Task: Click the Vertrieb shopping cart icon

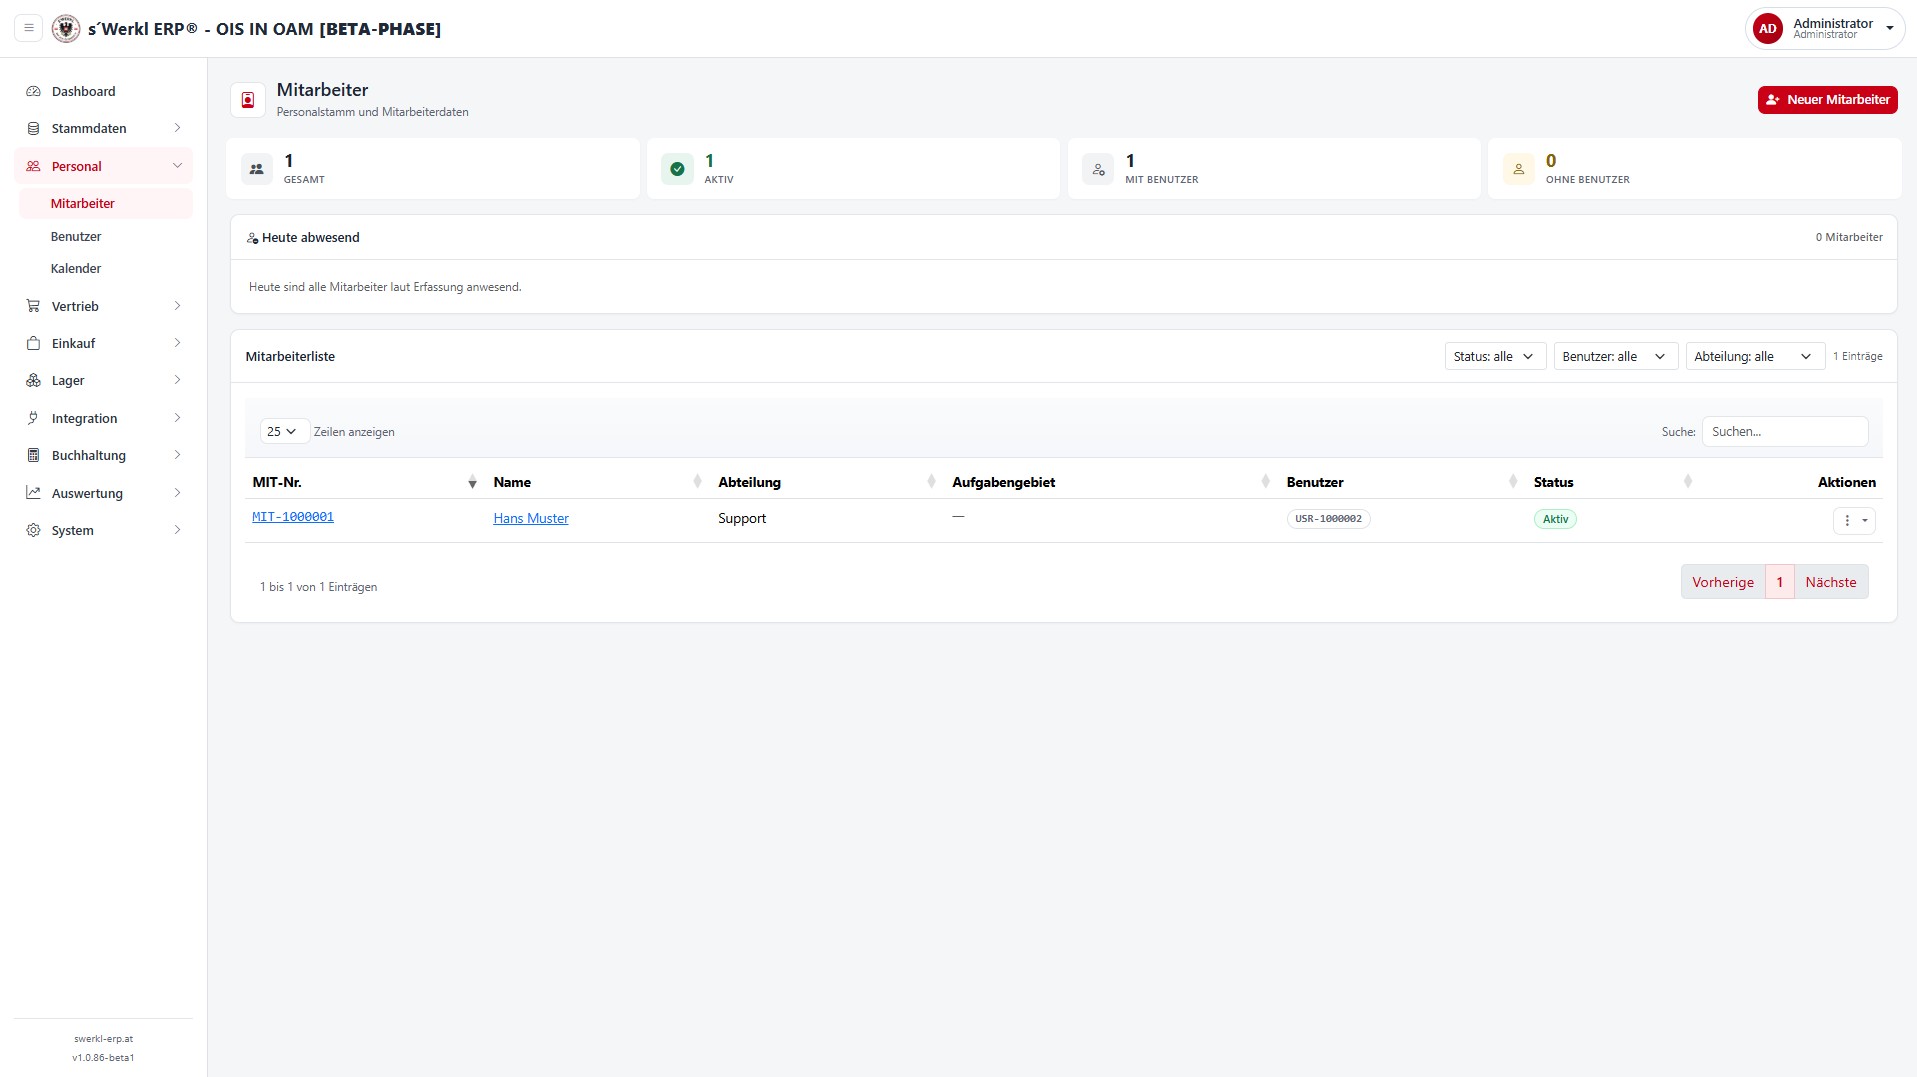Action: 33,306
